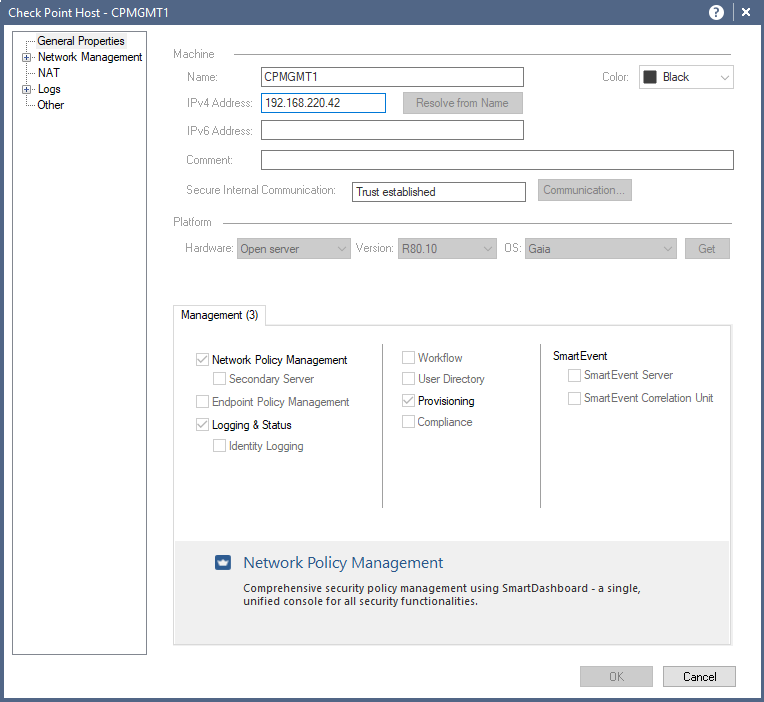Select Network Management in the tree
The height and width of the screenshot is (702, 764).
(90, 57)
